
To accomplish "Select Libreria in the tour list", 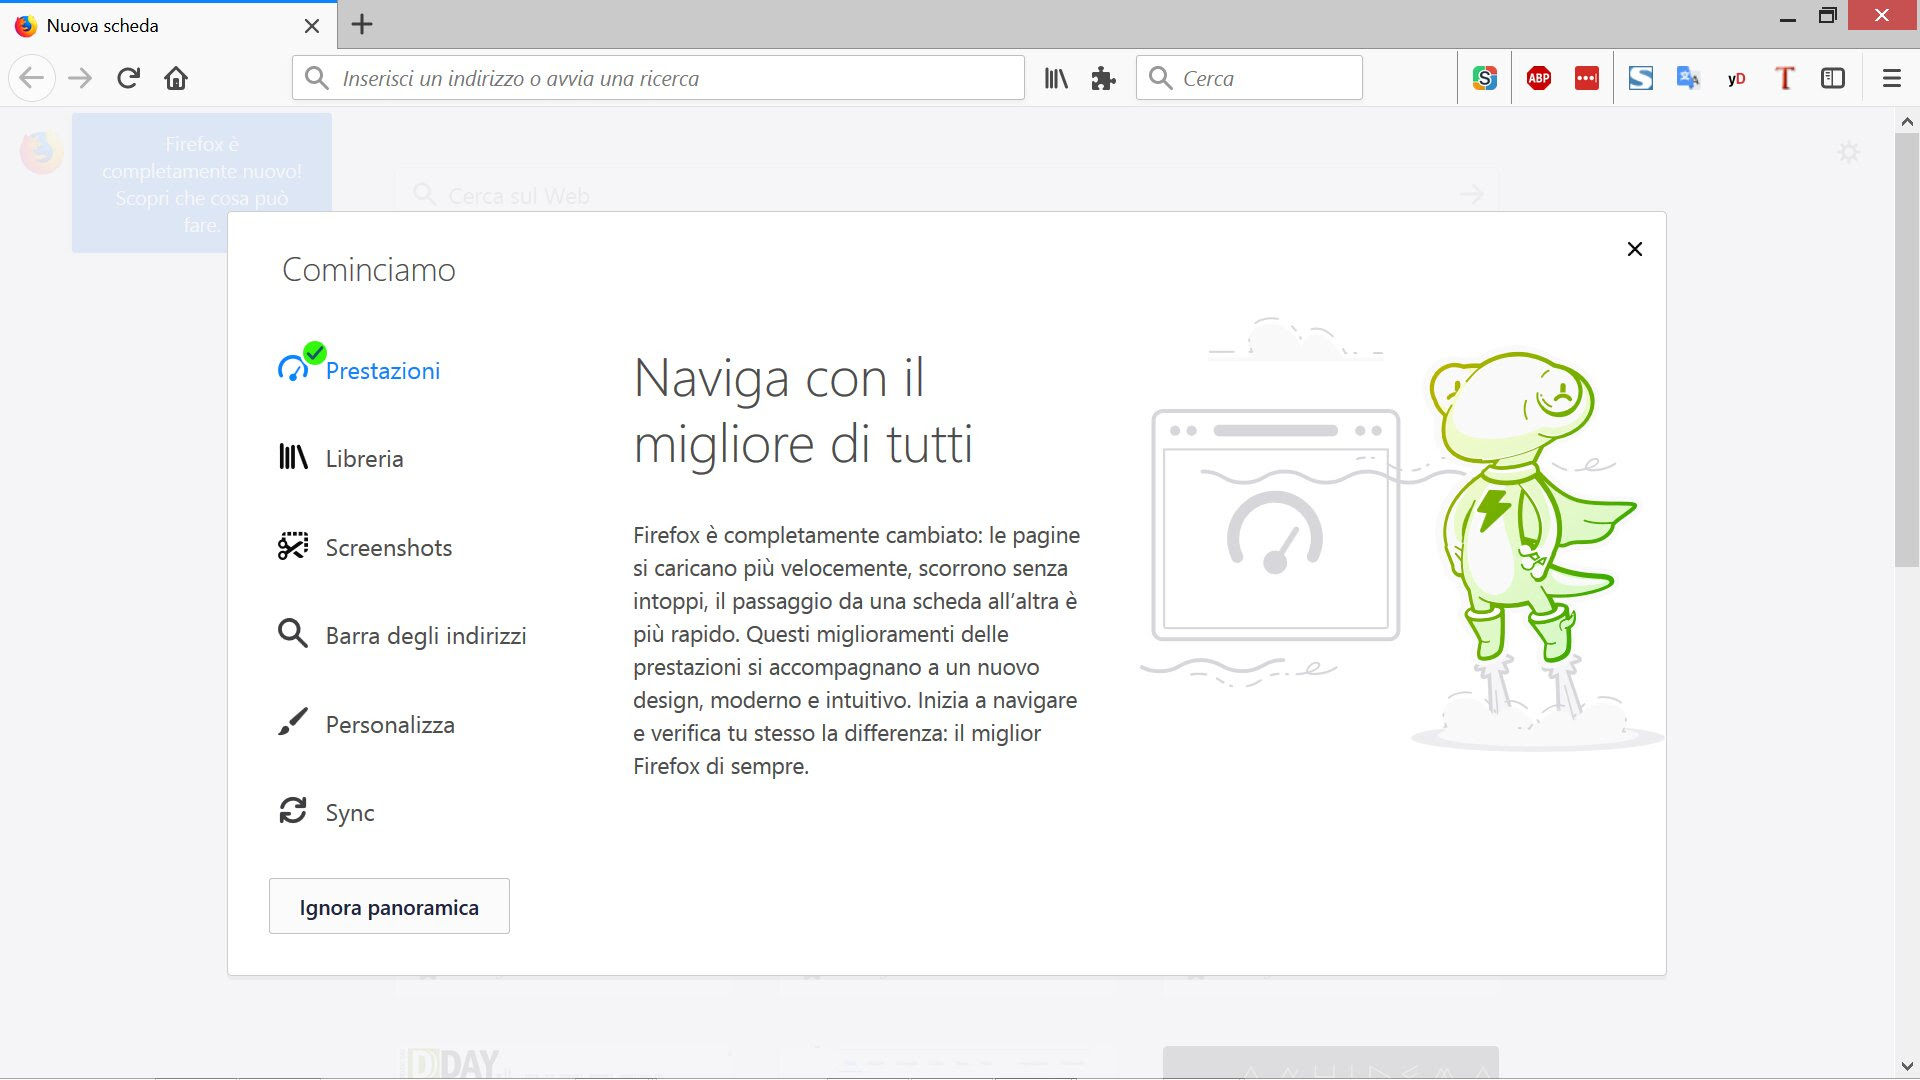I will click(x=364, y=459).
